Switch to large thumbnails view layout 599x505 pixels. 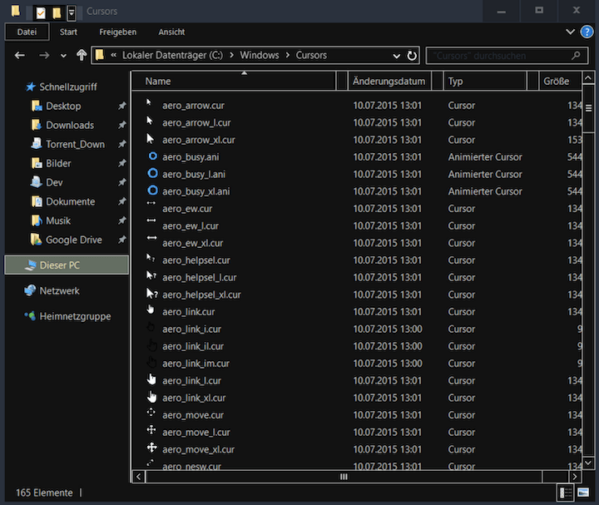click(583, 492)
